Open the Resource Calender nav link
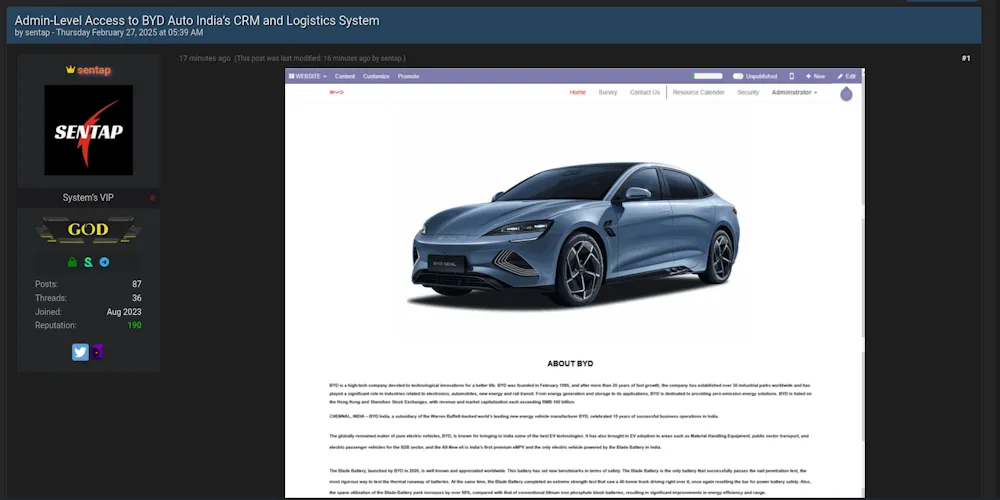Screen dimensions: 1000x500 [x=699, y=92]
